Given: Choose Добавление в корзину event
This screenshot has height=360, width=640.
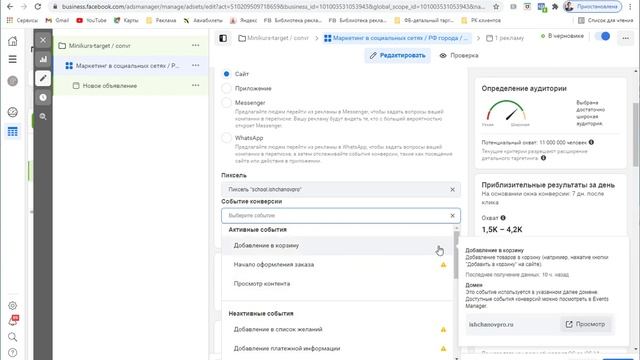Looking at the screenshot, I should [338, 246].
